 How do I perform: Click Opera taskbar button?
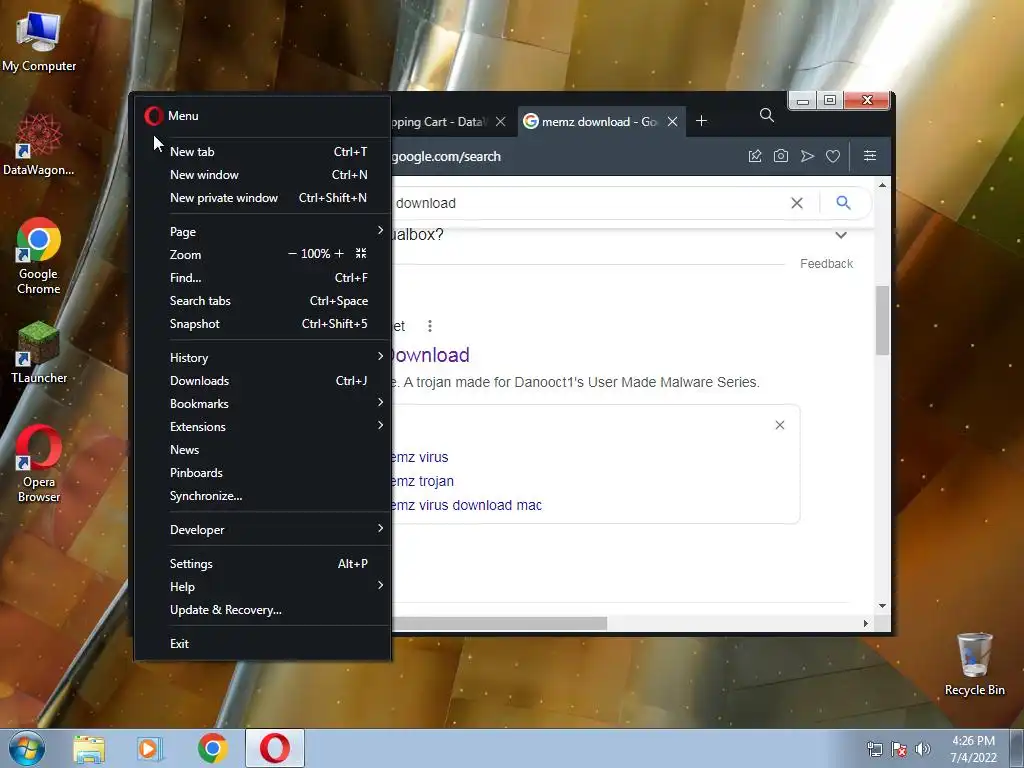[275, 748]
